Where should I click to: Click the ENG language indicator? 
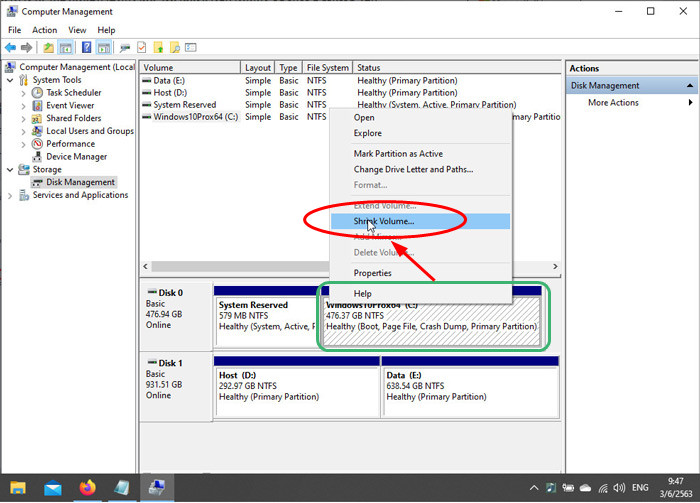click(x=640, y=488)
